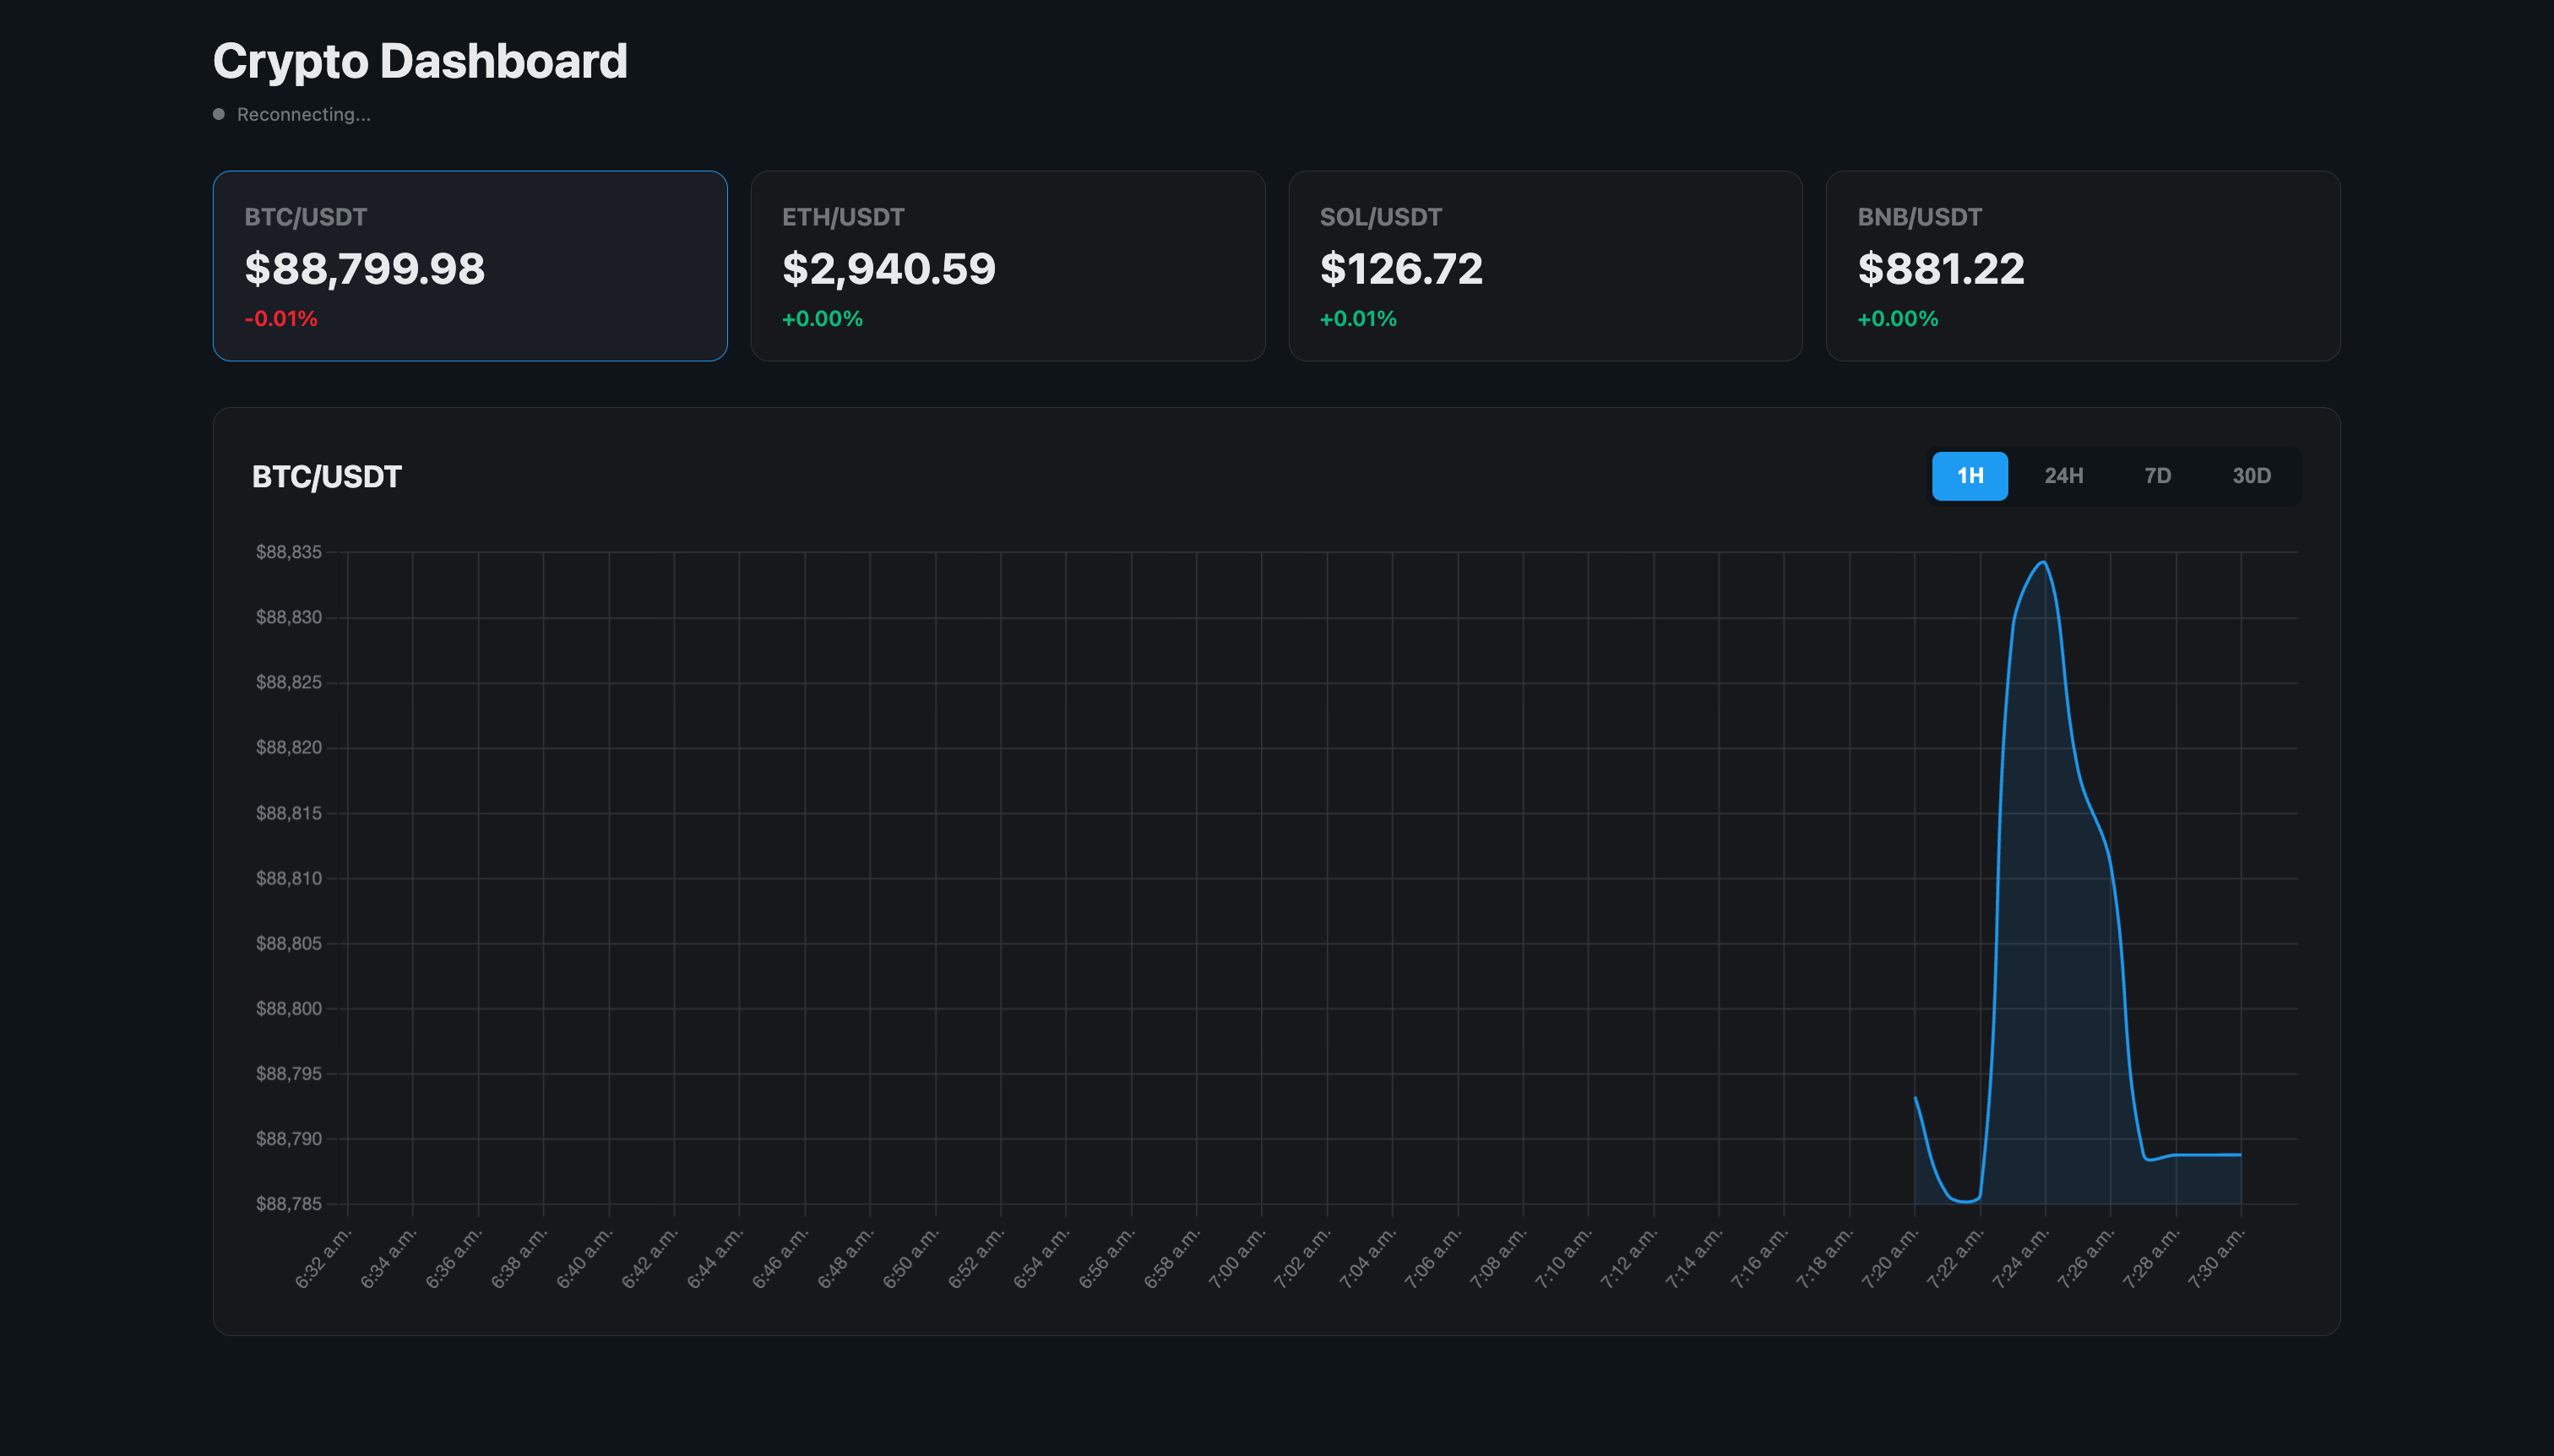The image size is (2554, 1456).
Task: Click the 7:00 a.m. x-axis label
Action: [1237, 1258]
